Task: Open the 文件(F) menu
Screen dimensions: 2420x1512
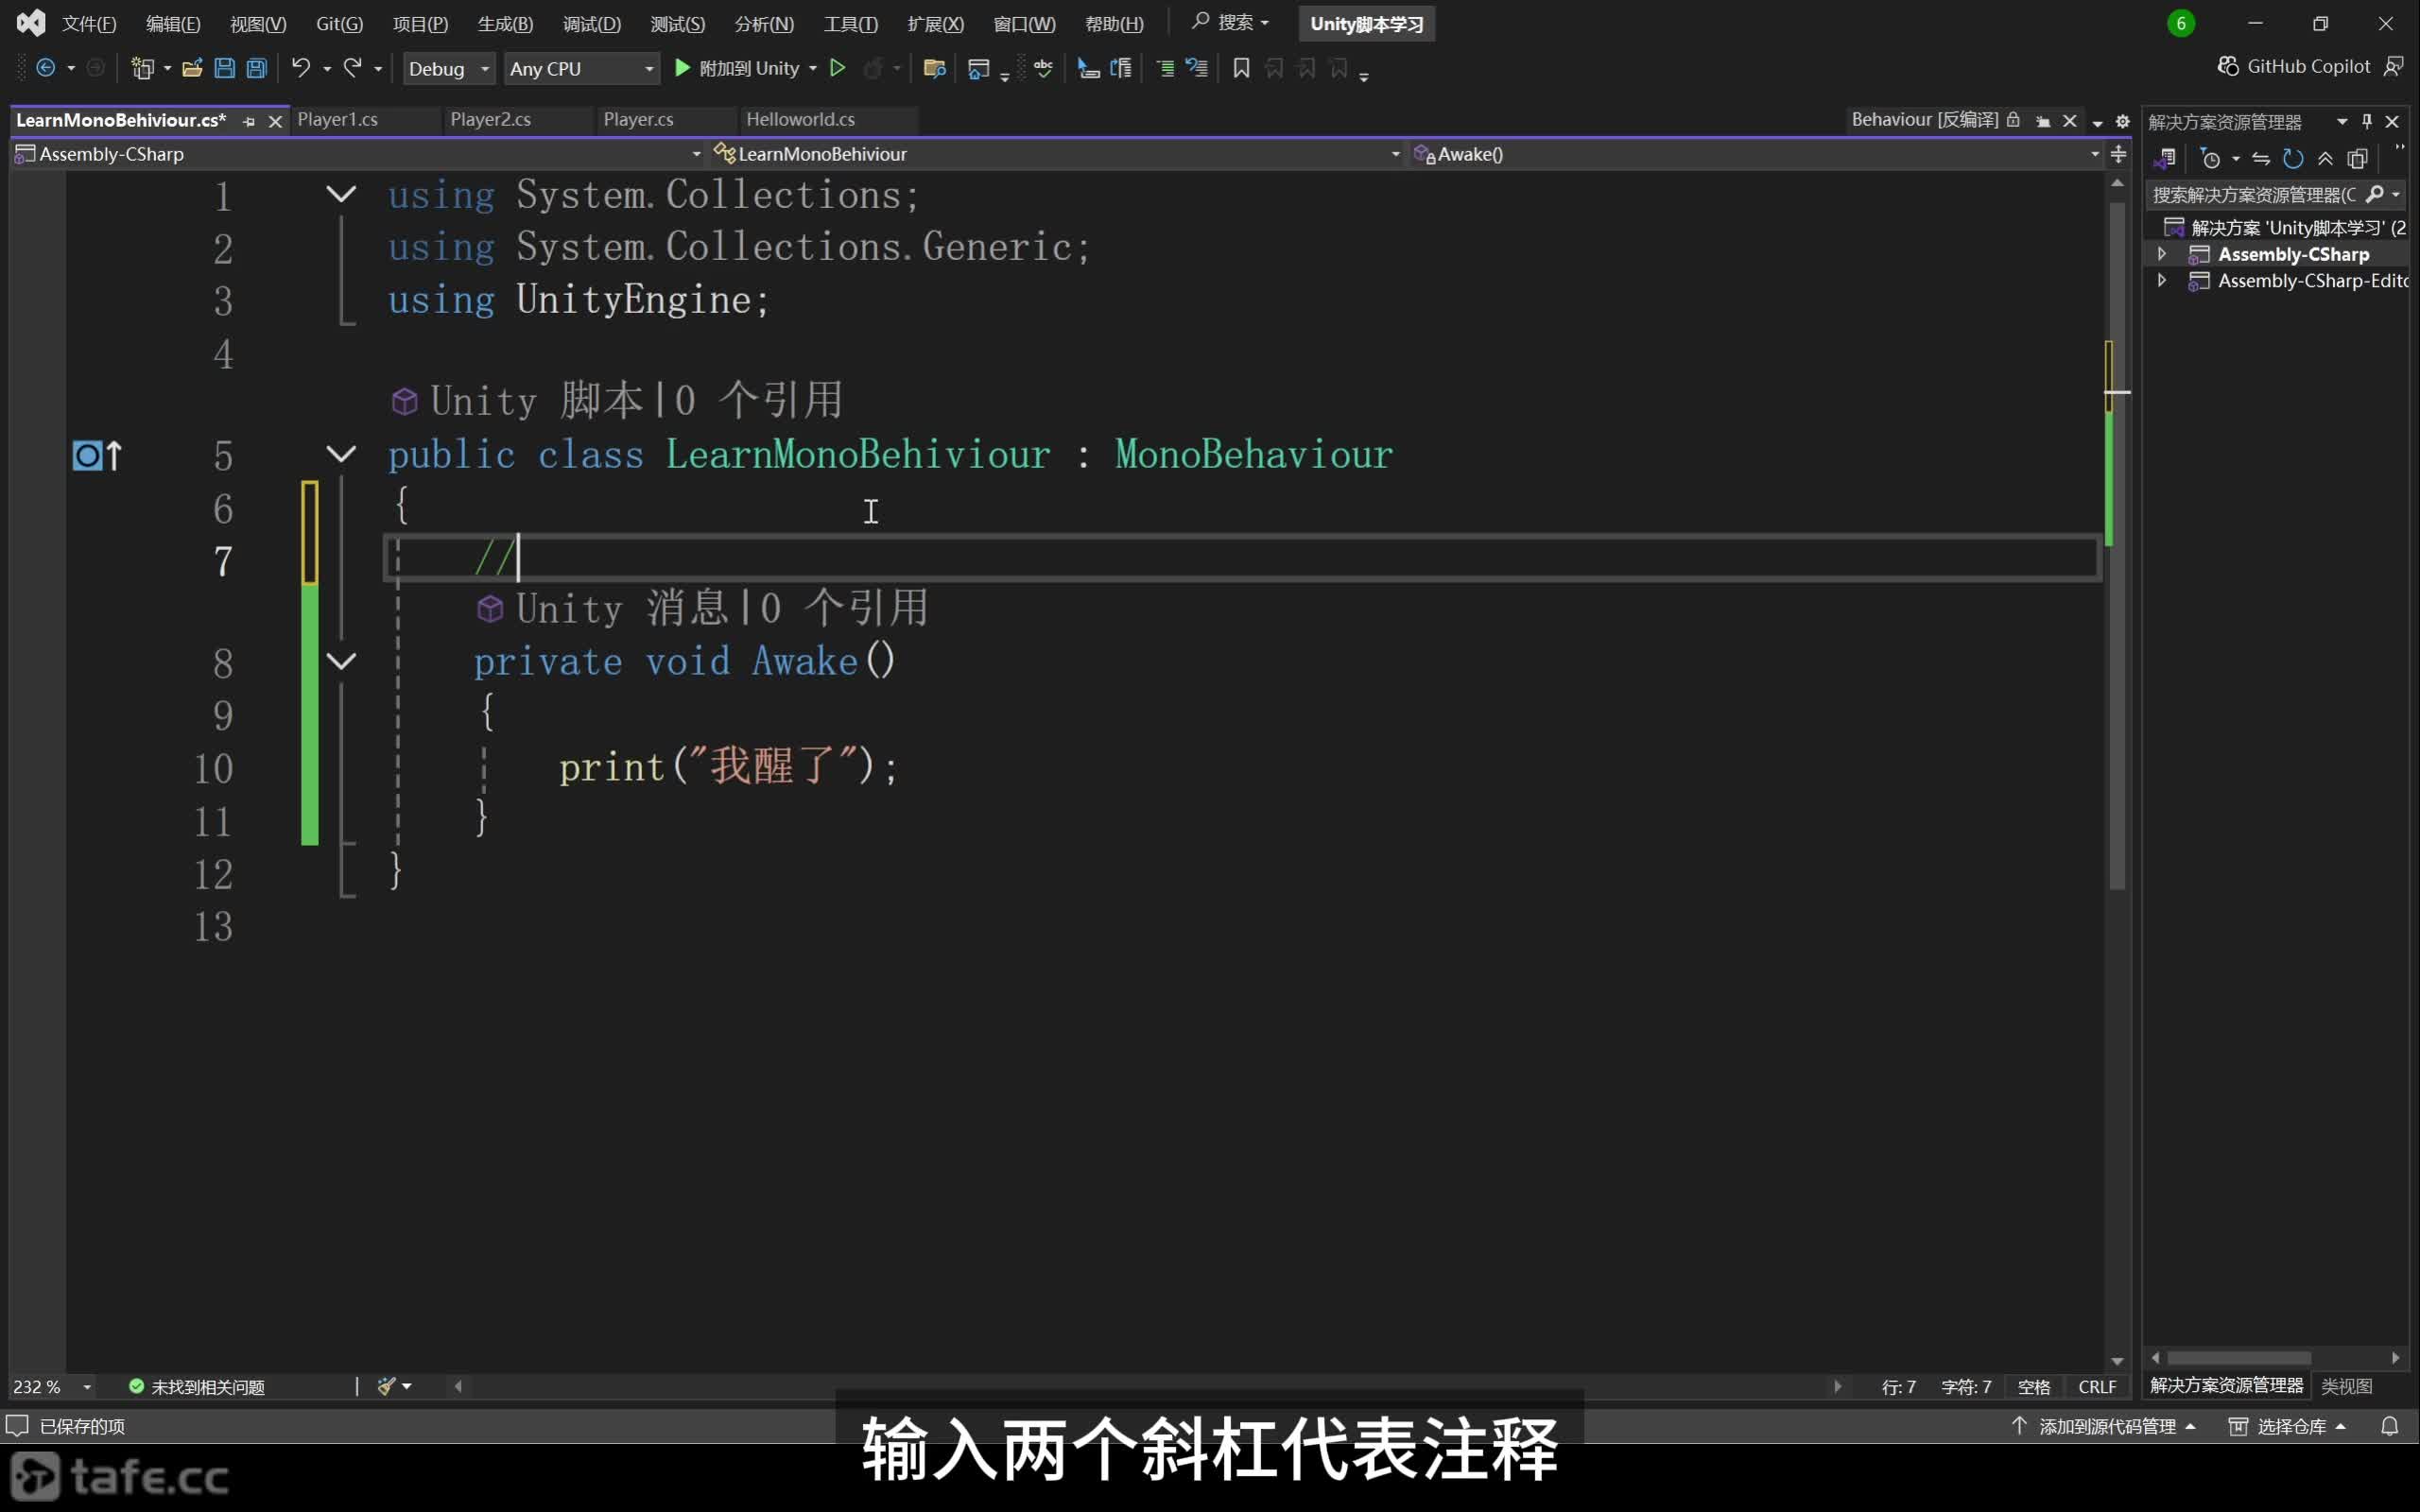Action: [89, 23]
